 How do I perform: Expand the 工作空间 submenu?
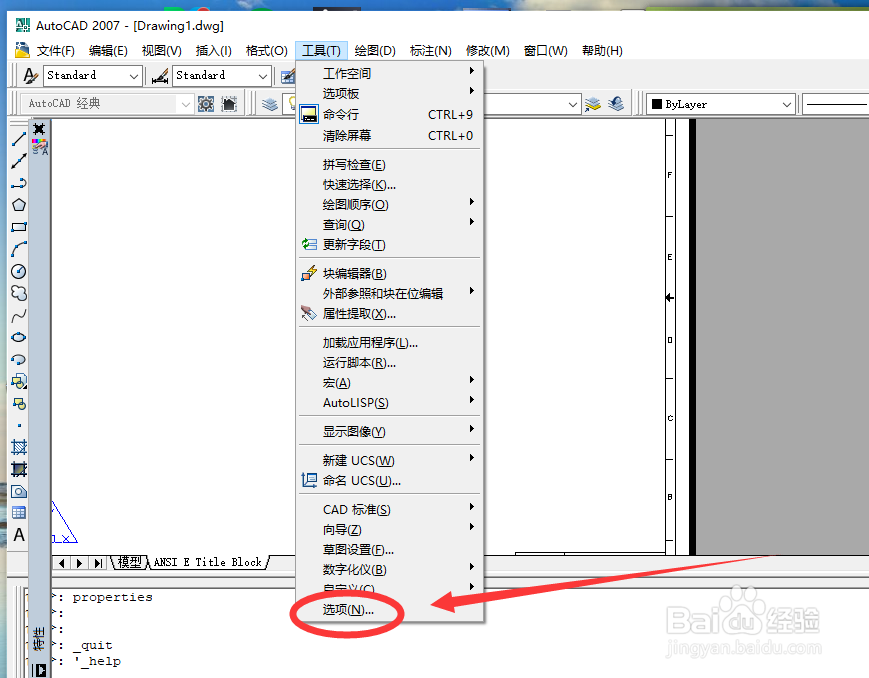(x=390, y=73)
